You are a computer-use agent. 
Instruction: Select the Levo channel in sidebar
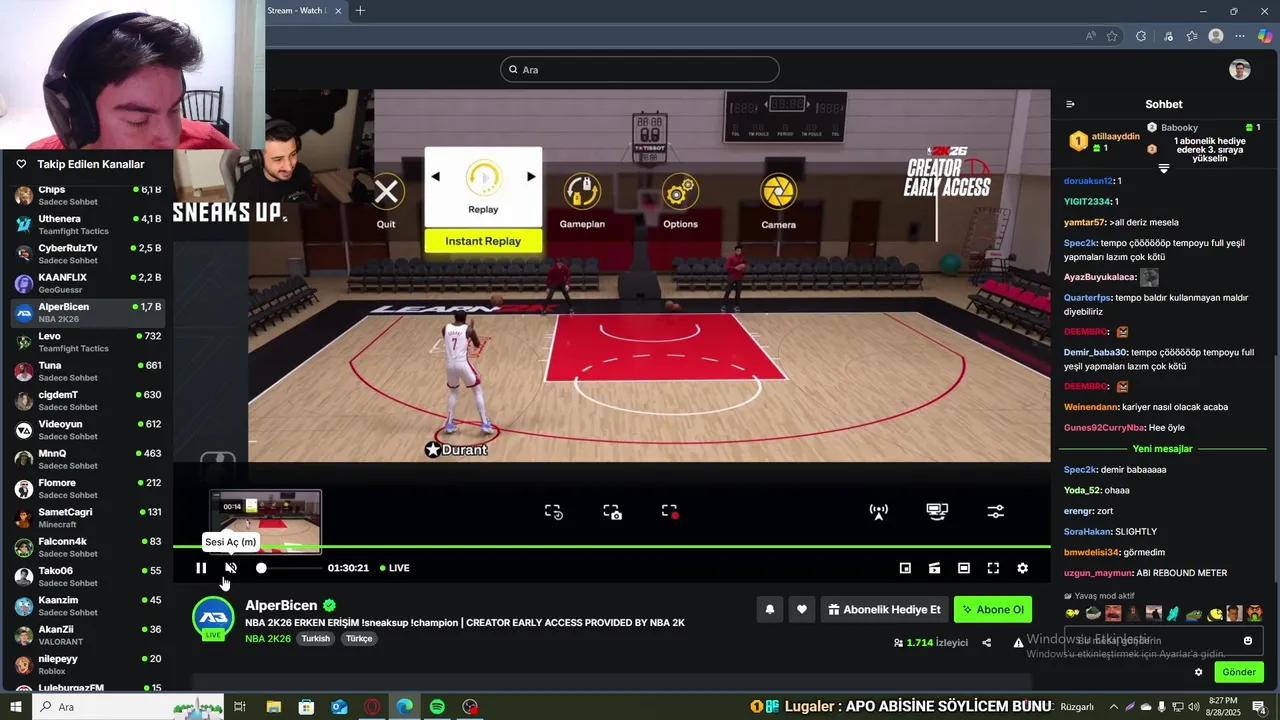88,342
